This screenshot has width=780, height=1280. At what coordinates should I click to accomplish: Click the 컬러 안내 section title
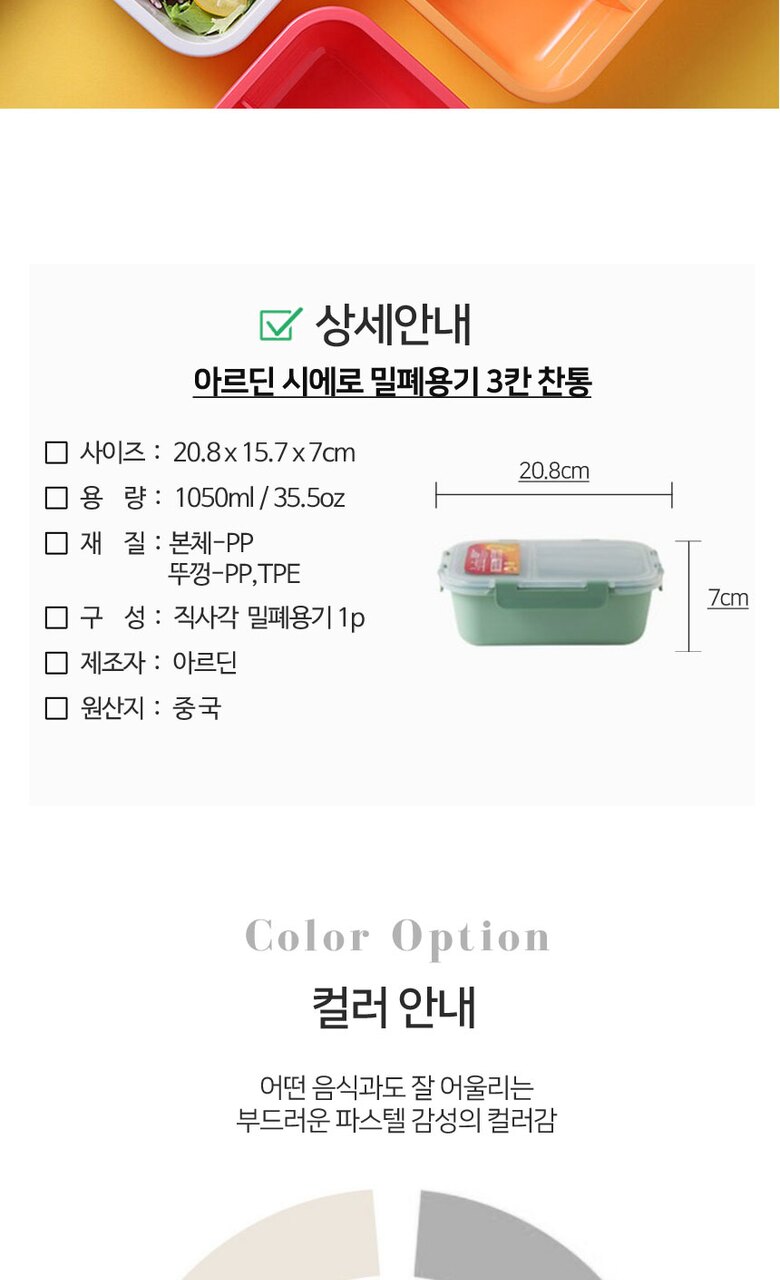(394, 1007)
